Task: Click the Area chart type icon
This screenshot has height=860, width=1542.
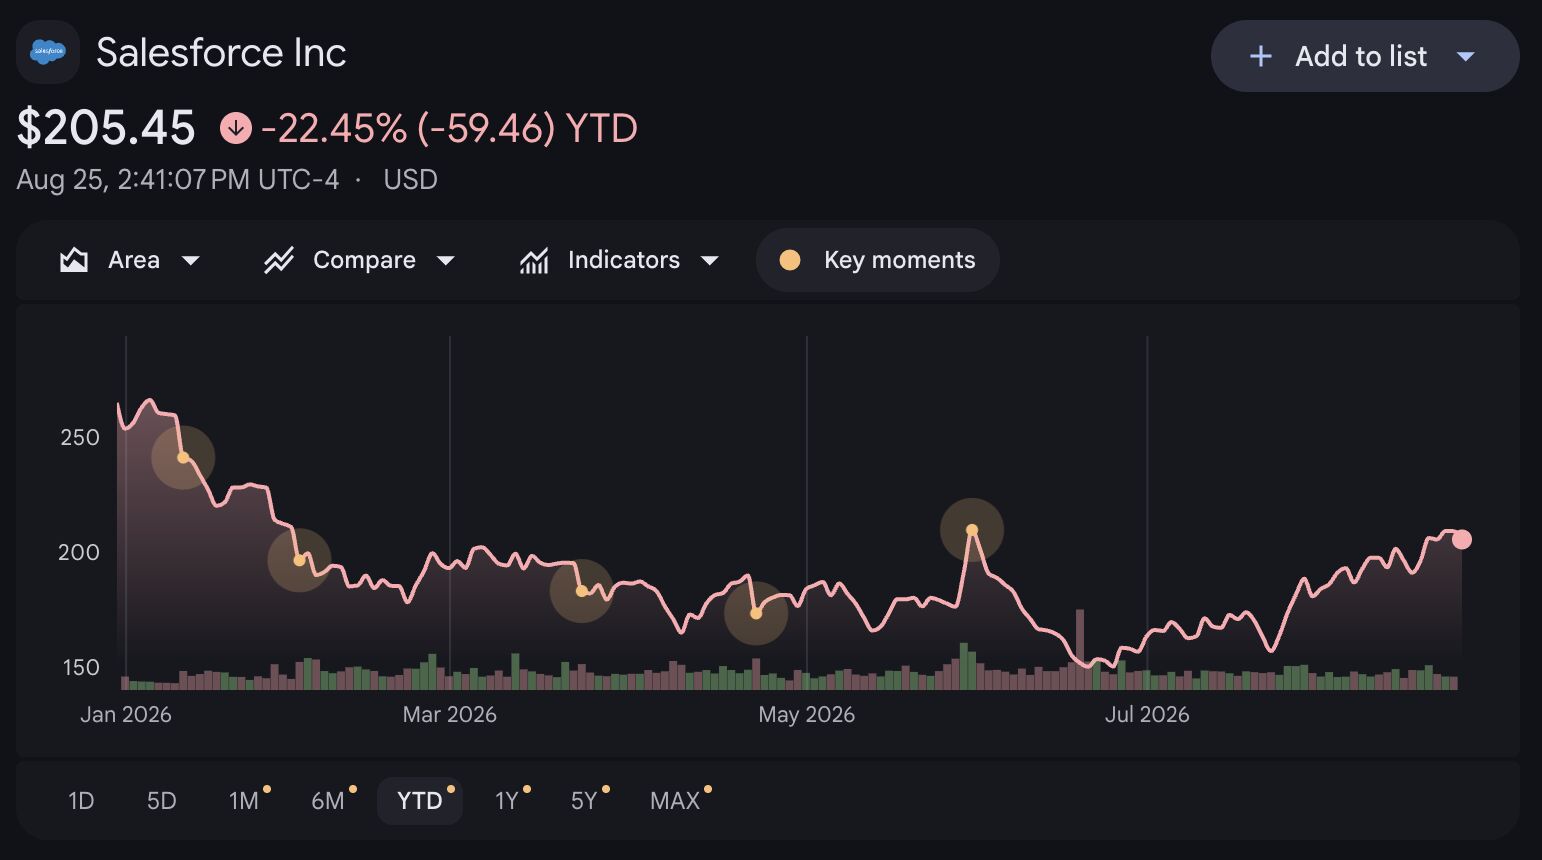Action: [74, 260]
